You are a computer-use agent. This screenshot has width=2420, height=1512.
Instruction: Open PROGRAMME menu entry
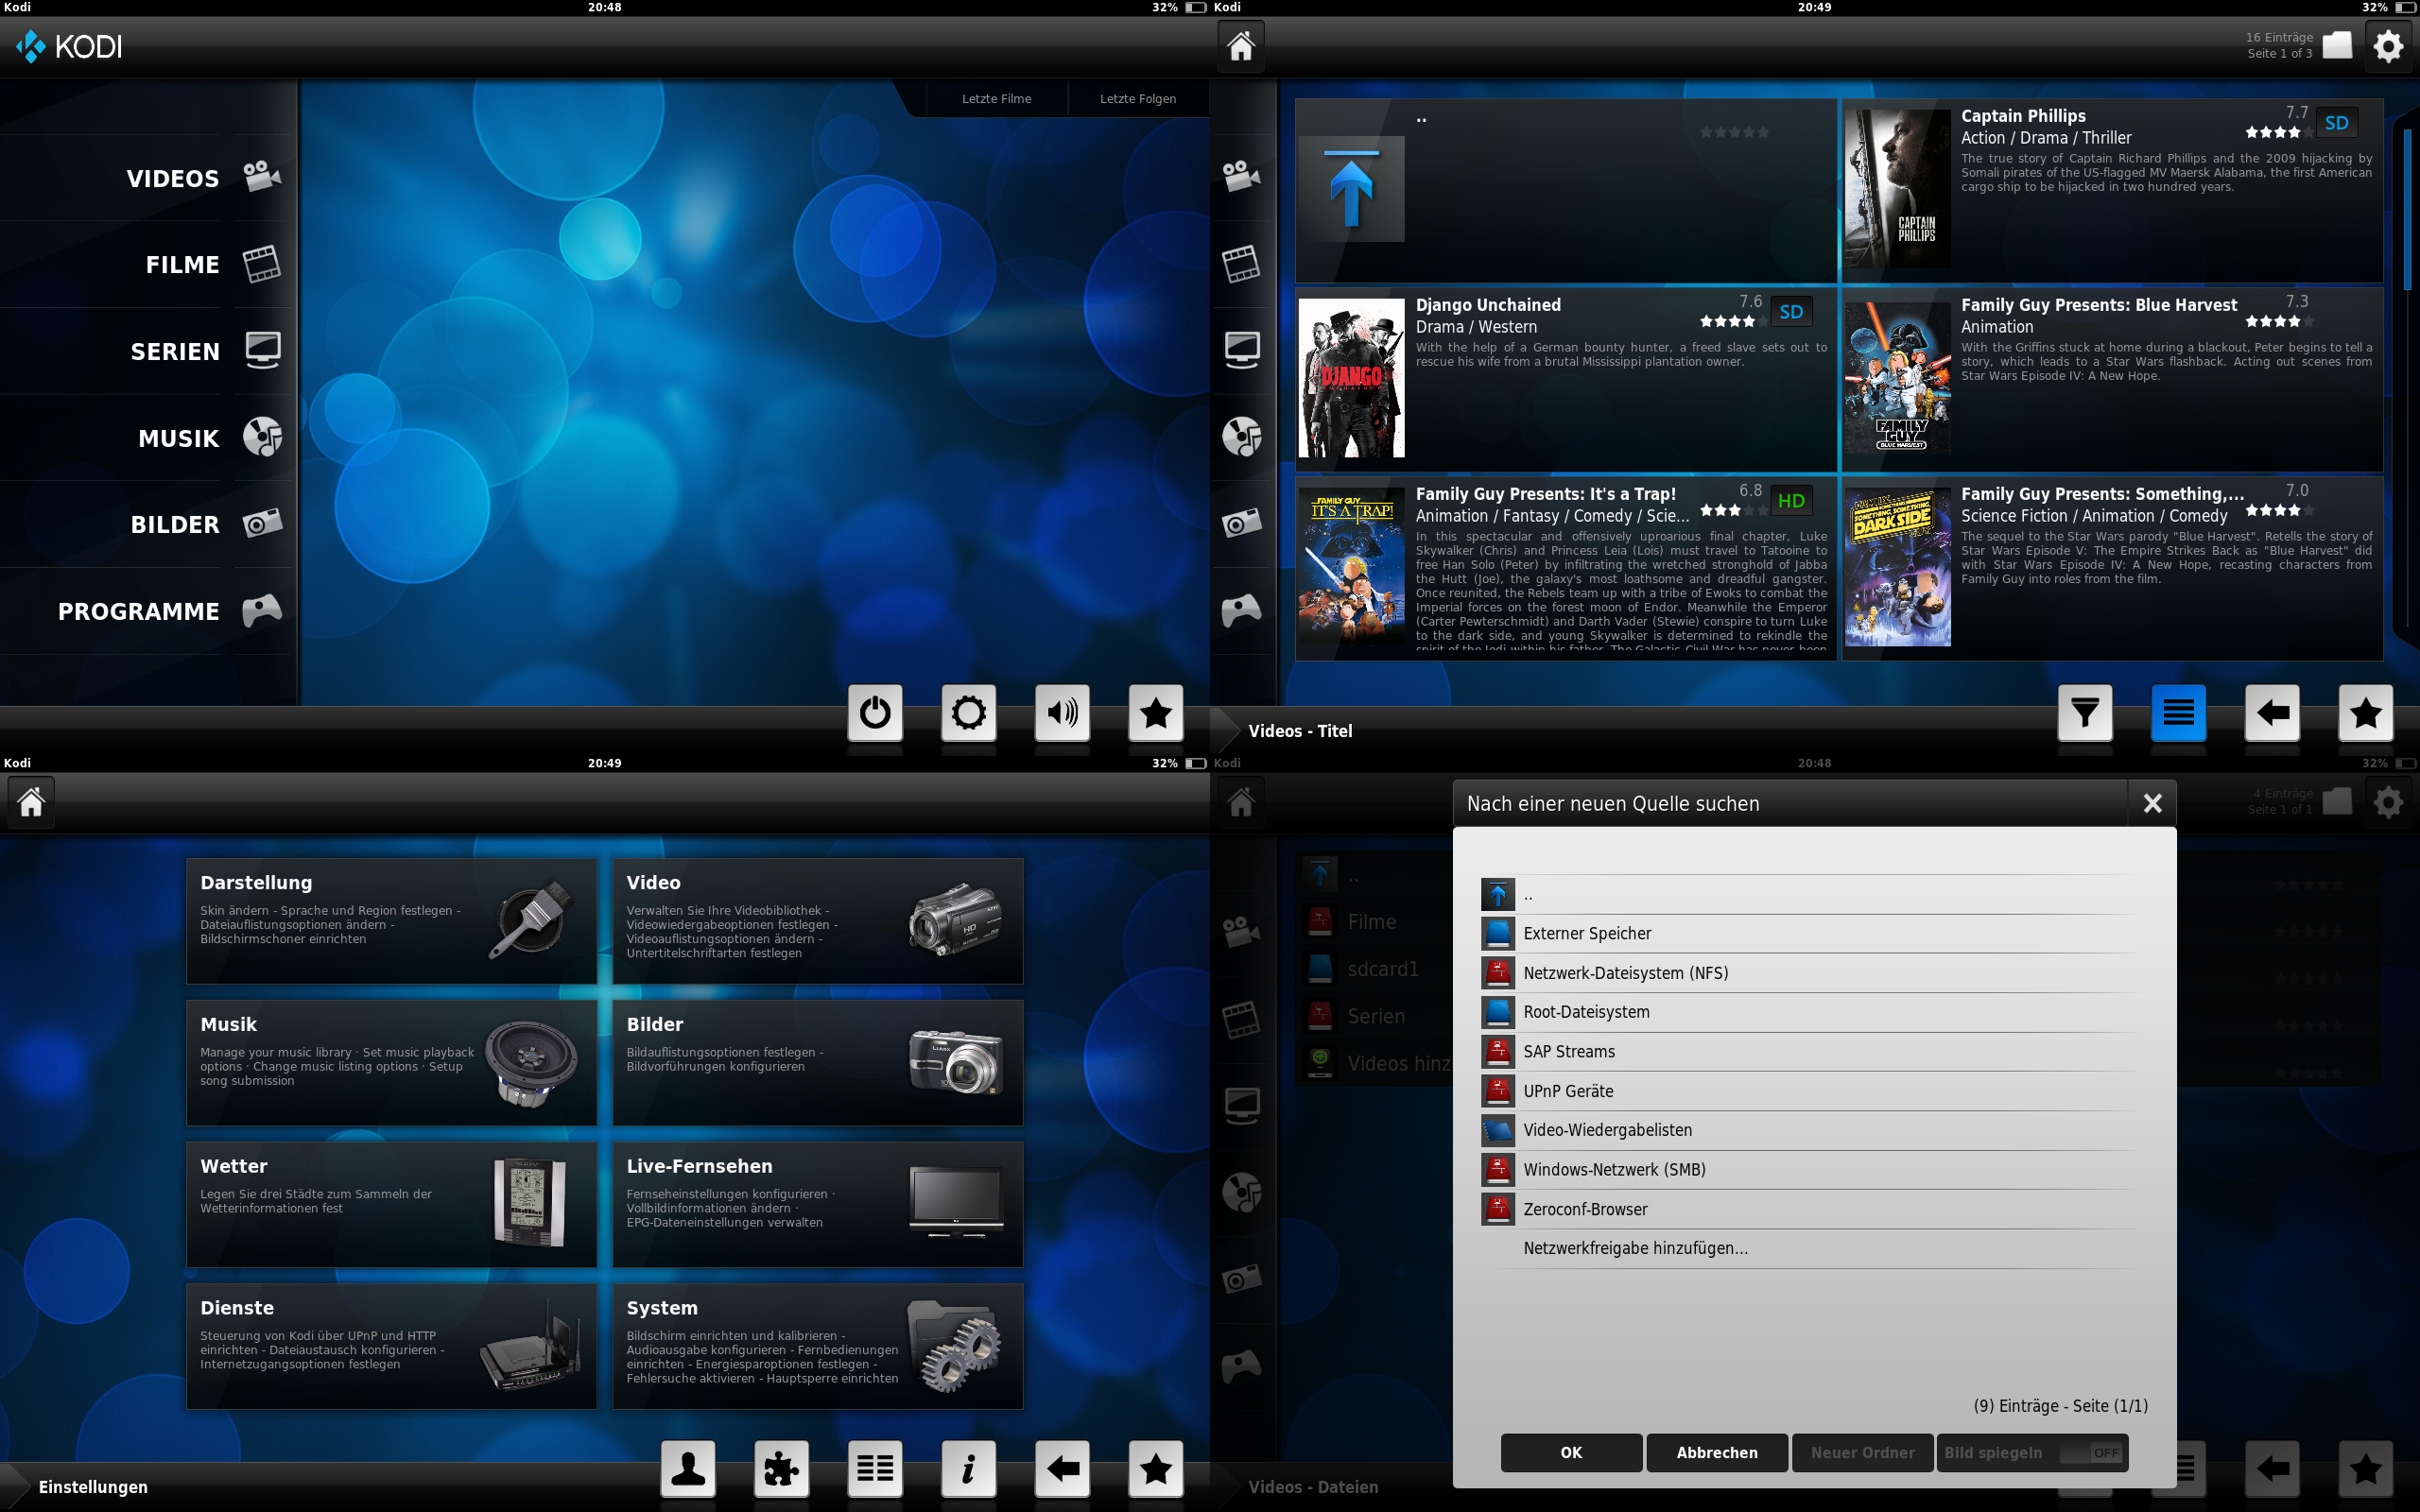[148, 612]
